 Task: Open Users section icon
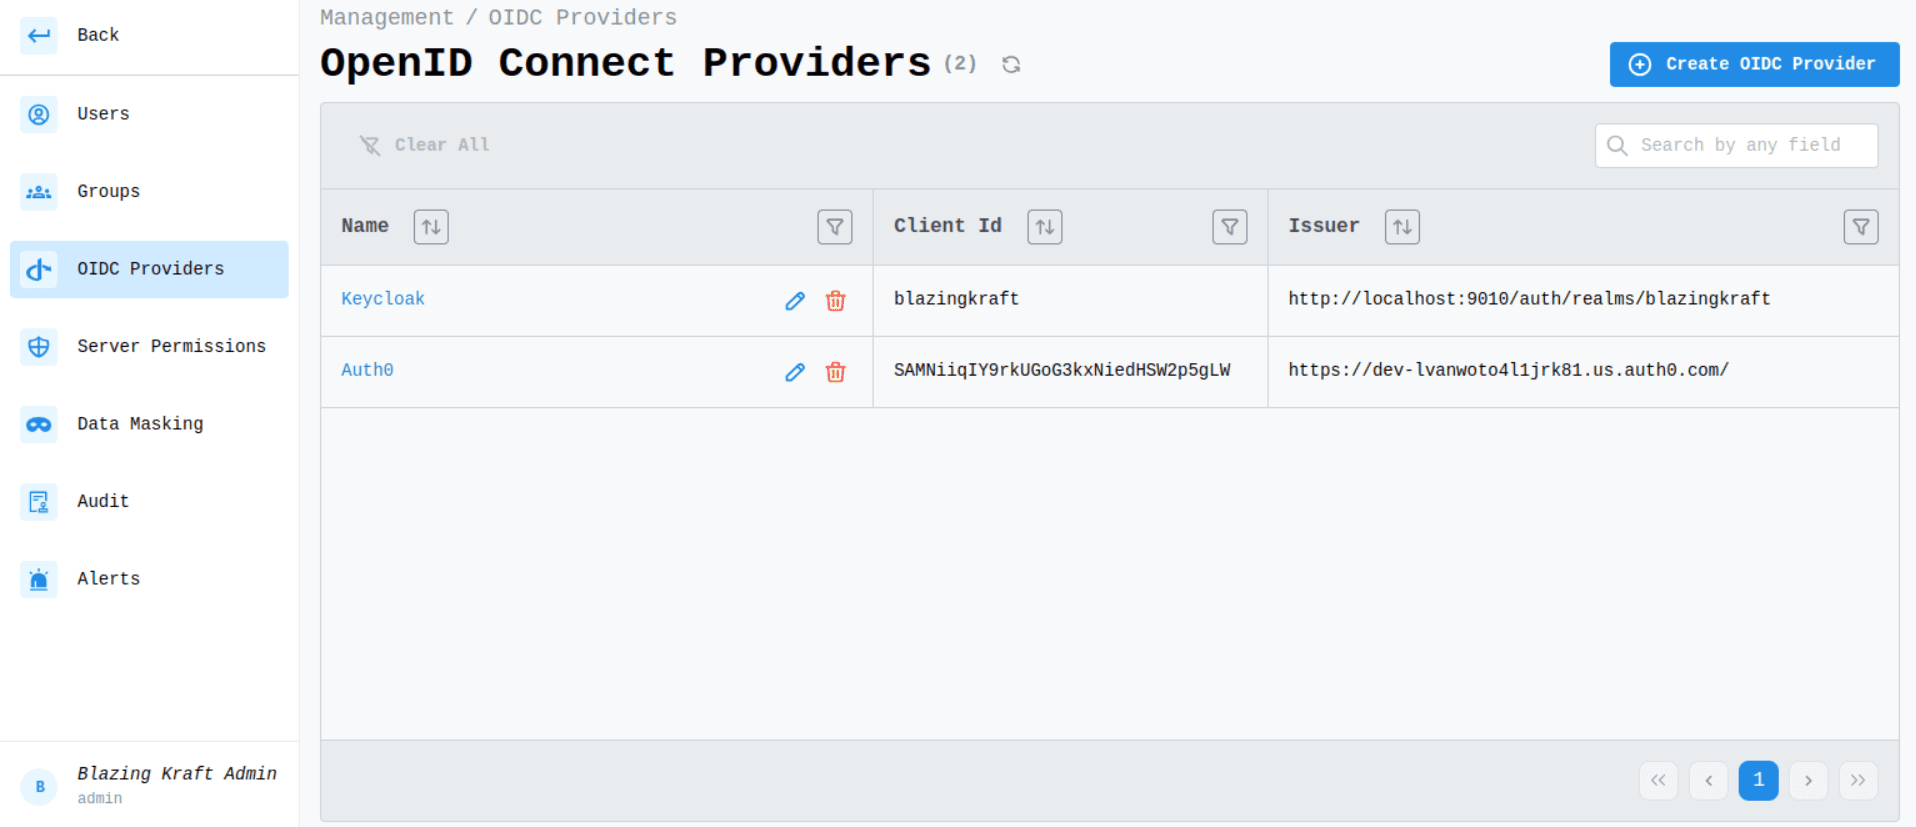tap(39, 114)
